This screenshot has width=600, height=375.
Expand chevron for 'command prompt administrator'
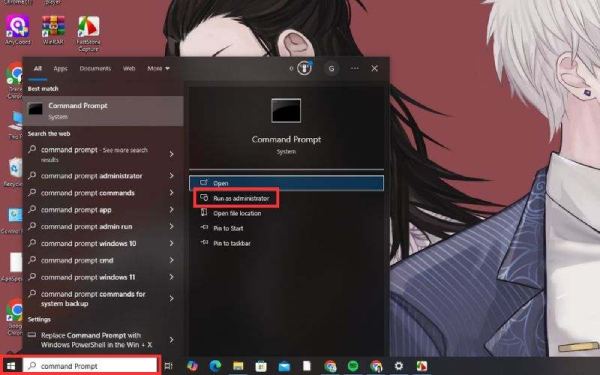(171, 176)
